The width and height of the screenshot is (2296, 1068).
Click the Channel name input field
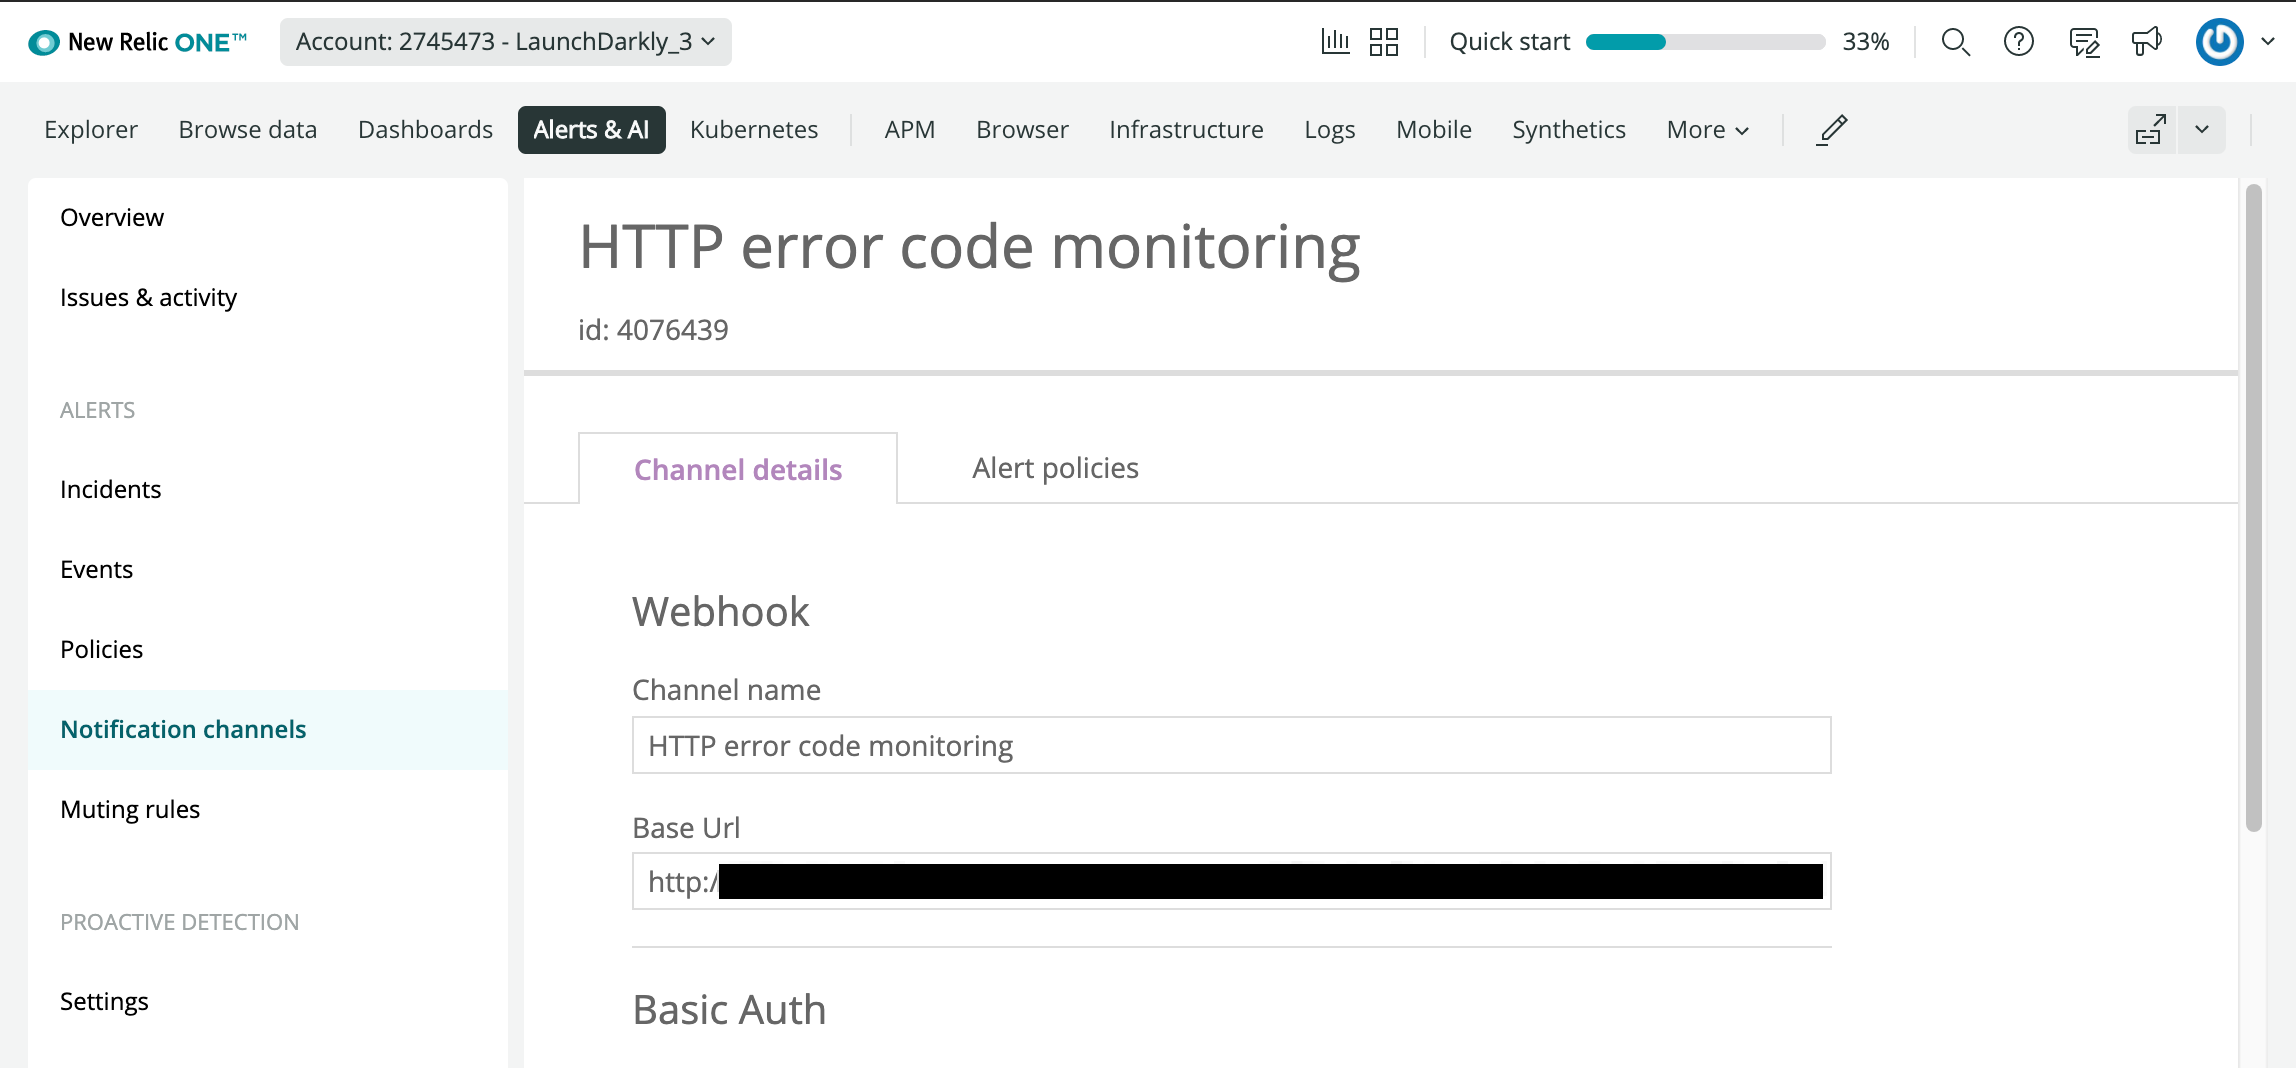pyautogui.click(x=1231, y=746)
